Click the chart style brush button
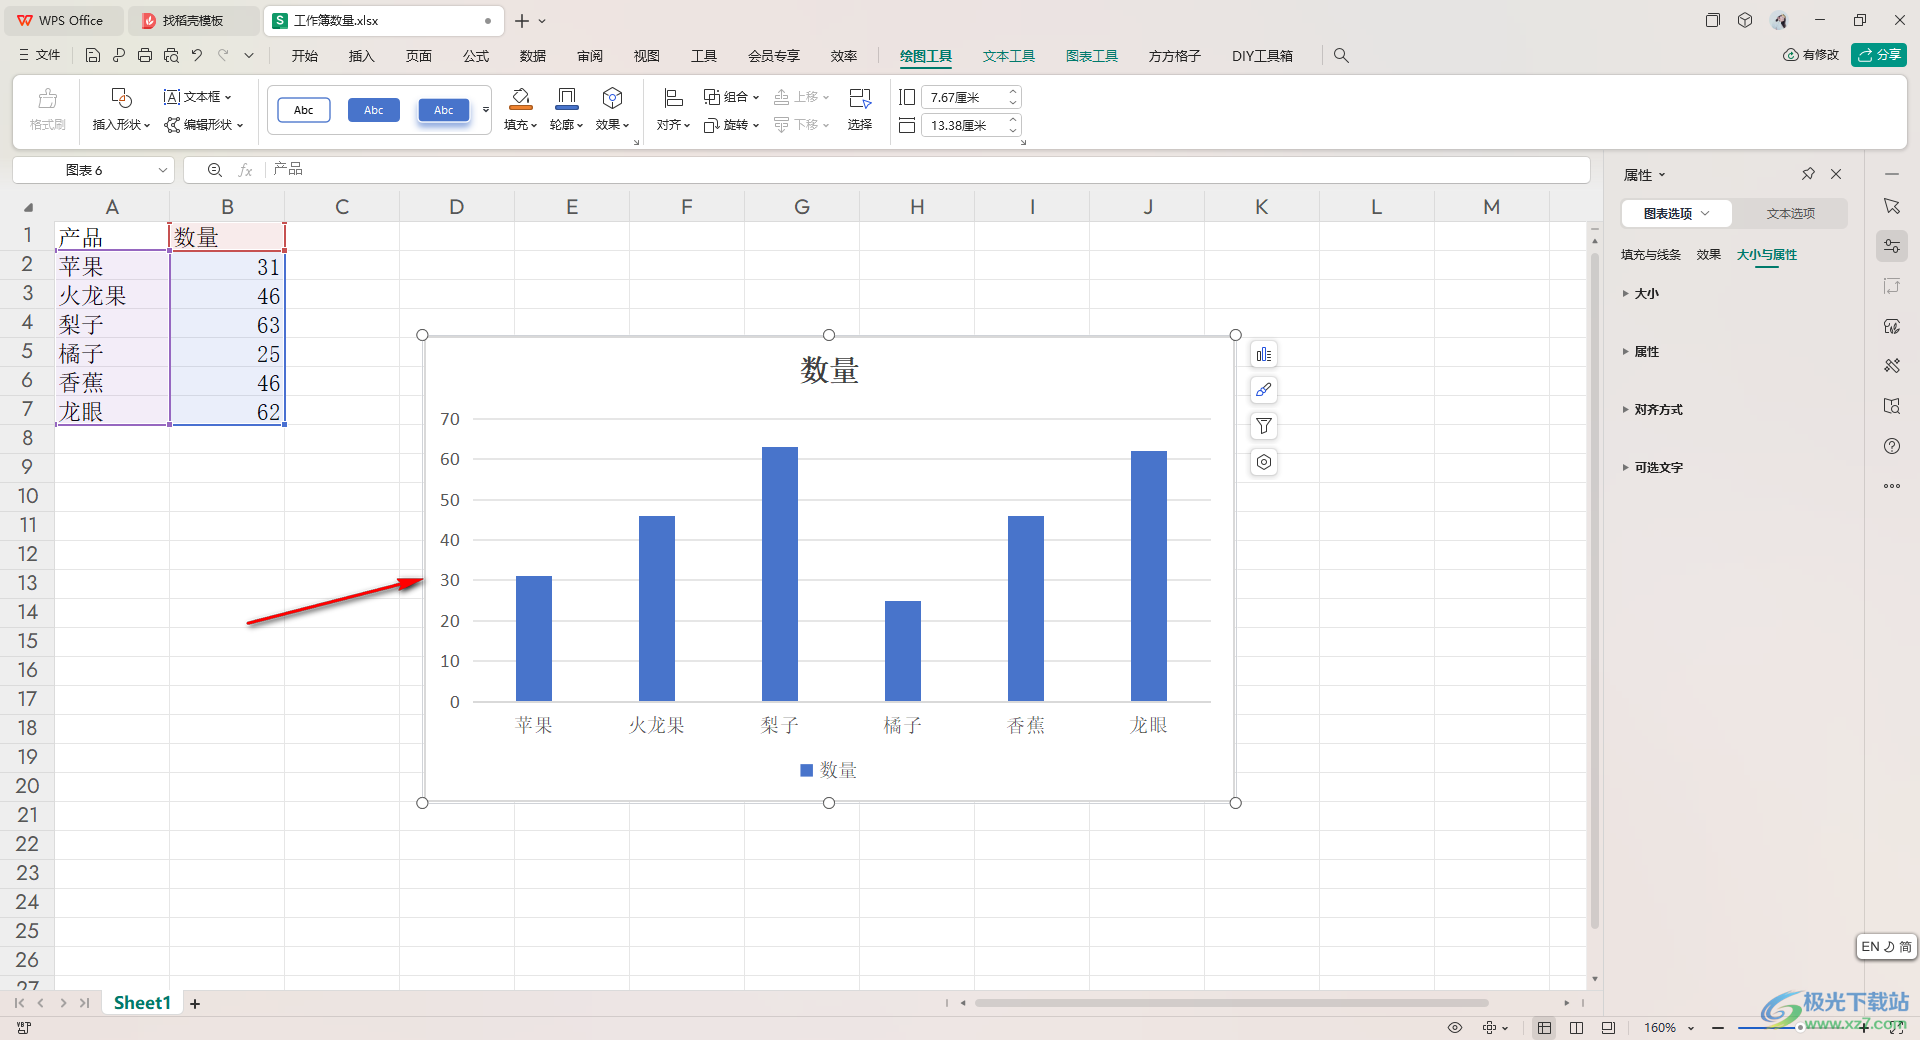The width and height of the screenshot is (1920, 1040). pyautogui.click(x=1264, y=390)
